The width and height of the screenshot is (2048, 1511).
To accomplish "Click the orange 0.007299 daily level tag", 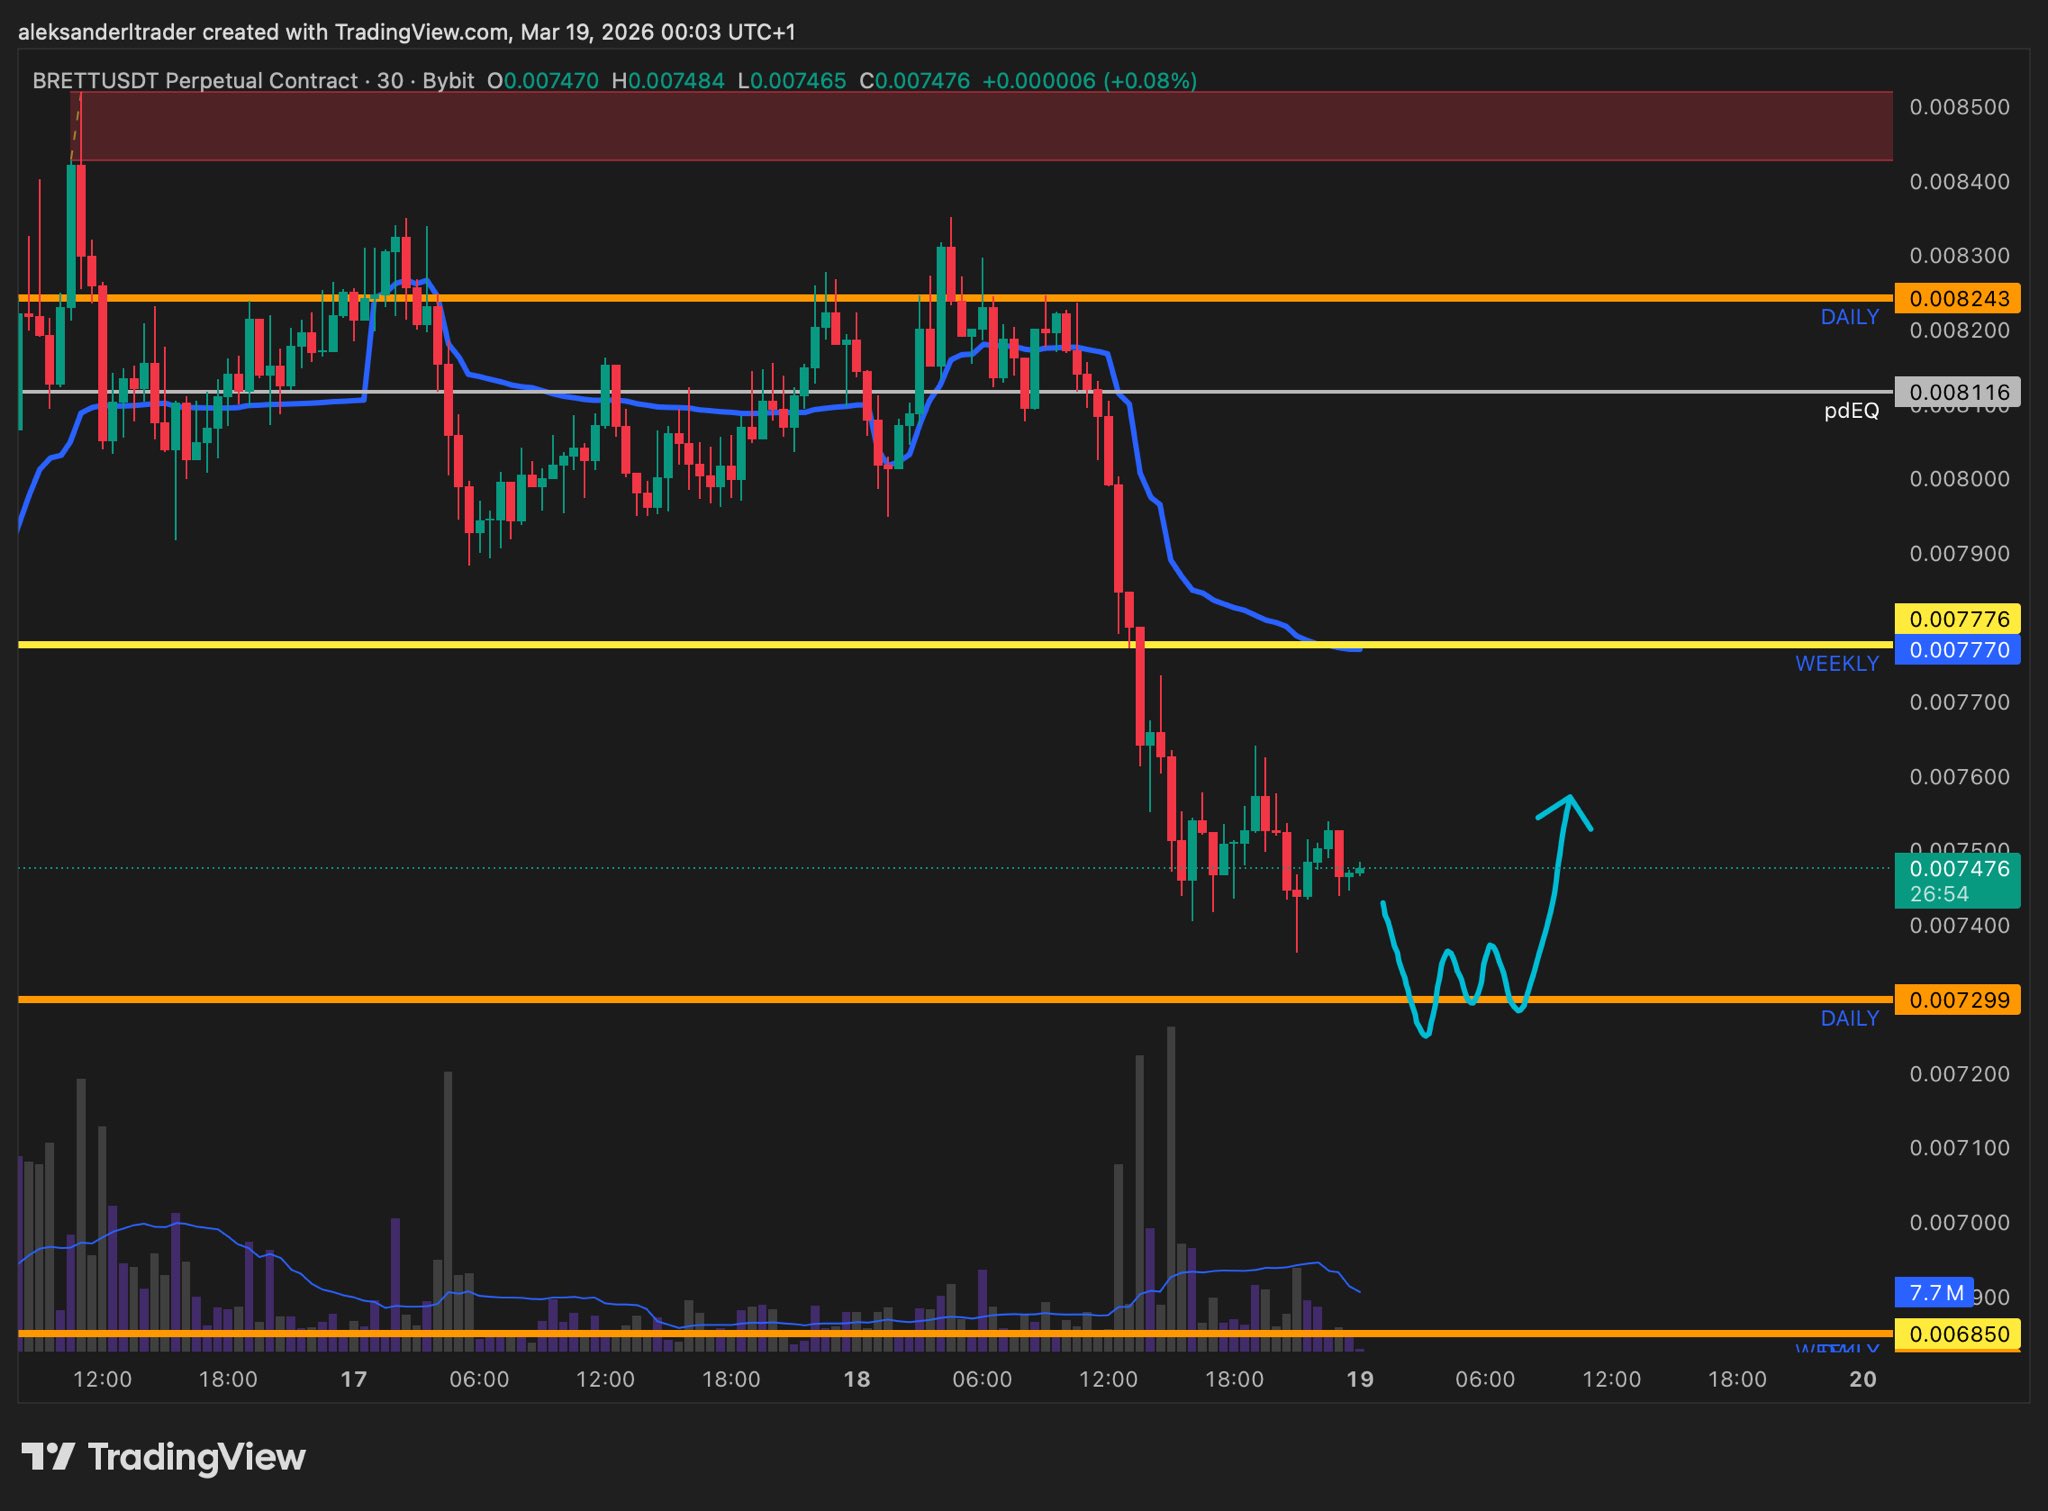I will point(1957,1000).
